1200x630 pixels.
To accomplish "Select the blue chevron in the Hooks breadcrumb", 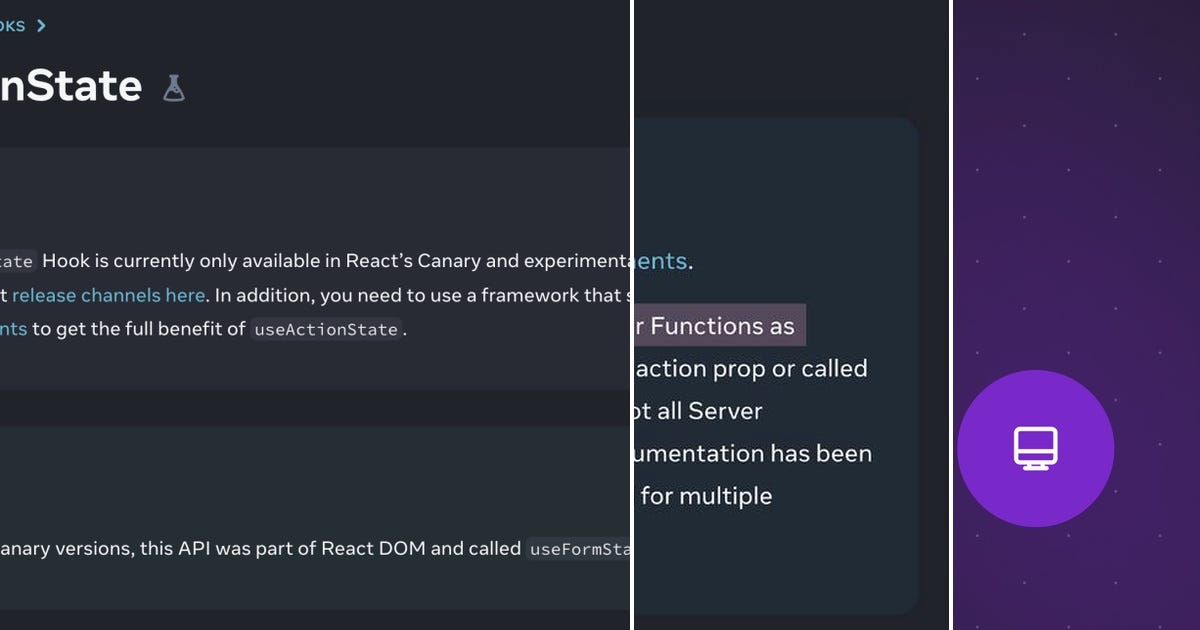I will 40,25.
